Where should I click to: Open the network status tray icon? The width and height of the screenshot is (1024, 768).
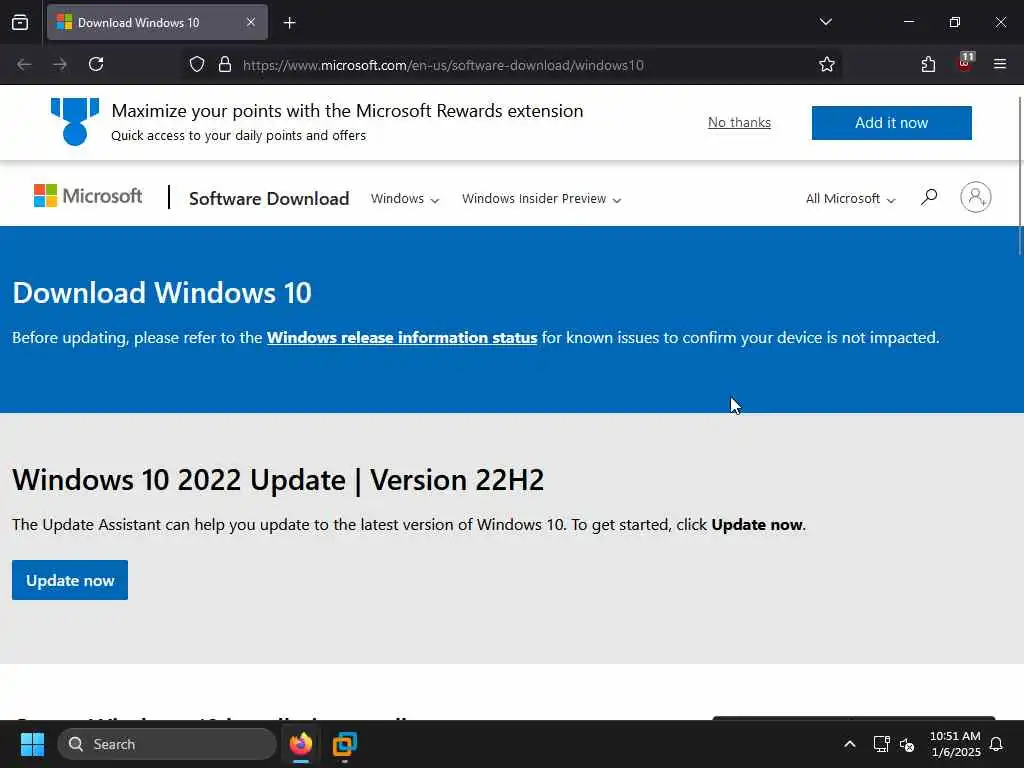click(x=881, y=744)
